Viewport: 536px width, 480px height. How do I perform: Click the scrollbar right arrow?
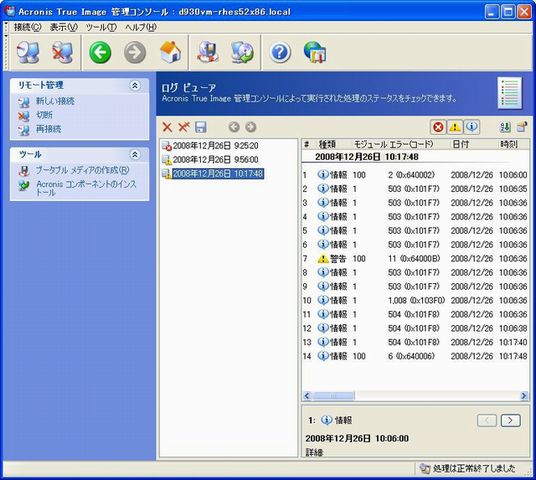pyautogui.click(x=524, y=396)
